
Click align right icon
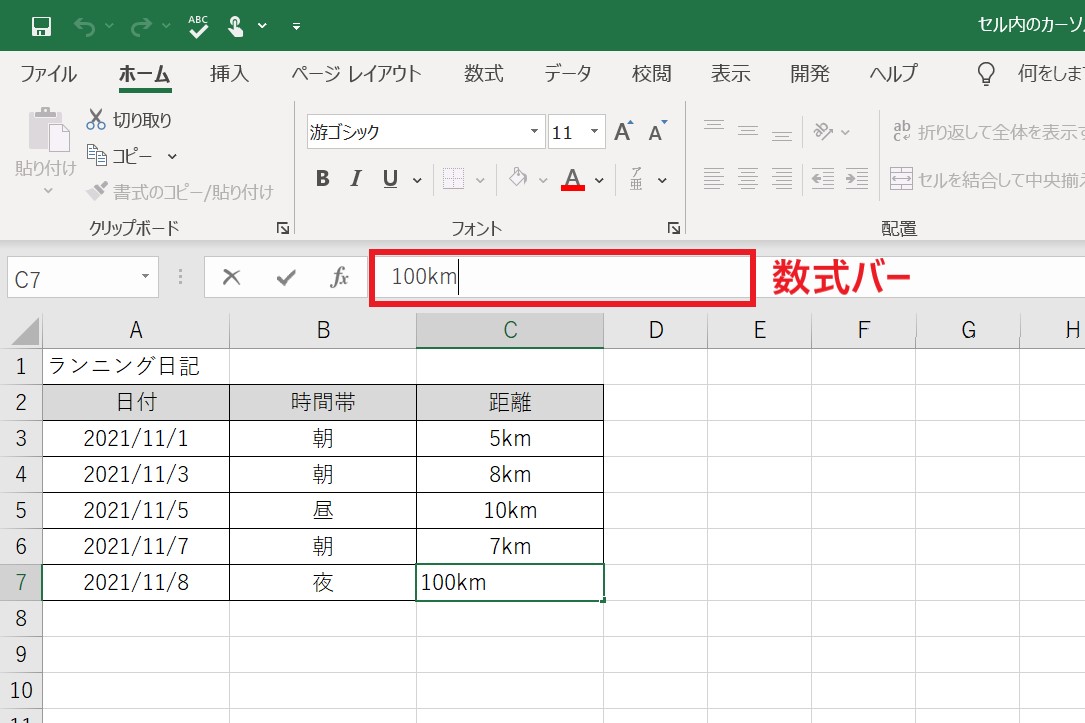pos(782,179)
